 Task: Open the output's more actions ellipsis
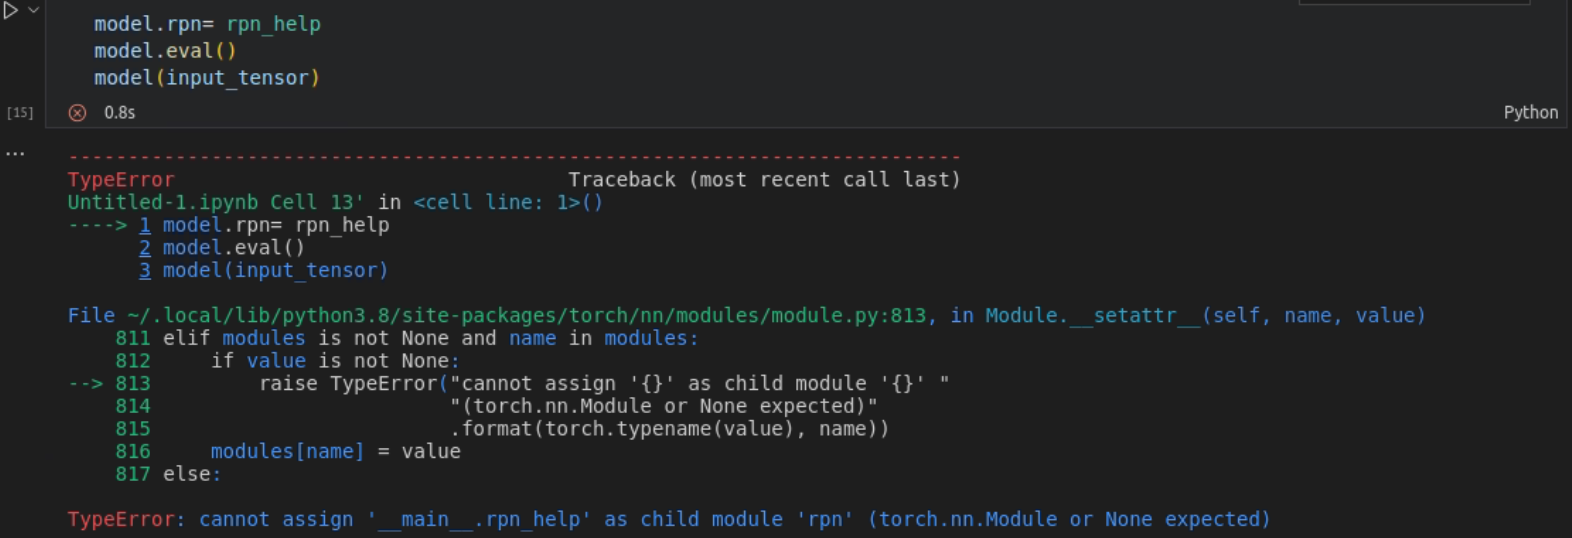(x=15, y=154)
